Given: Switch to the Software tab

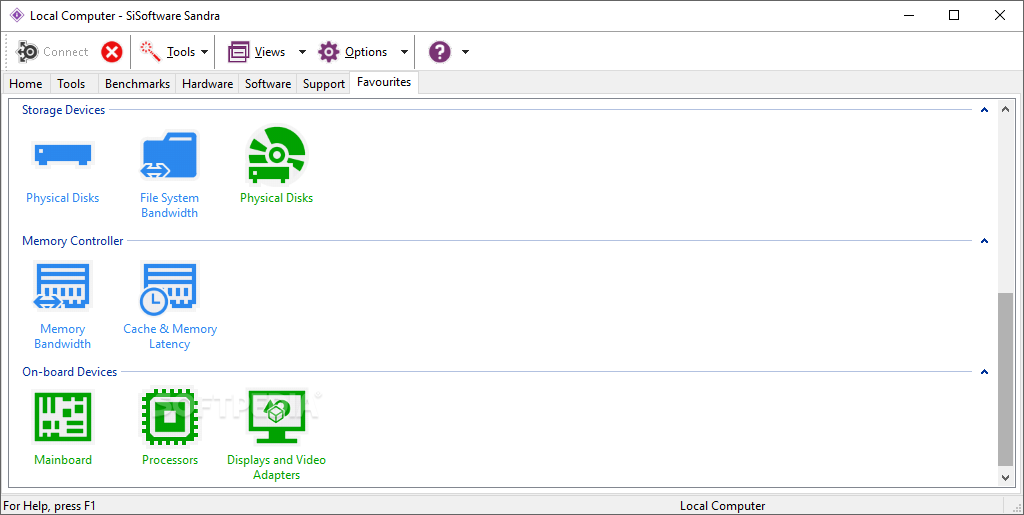Looking at the screenshot, I should click(x=268, y=84).
